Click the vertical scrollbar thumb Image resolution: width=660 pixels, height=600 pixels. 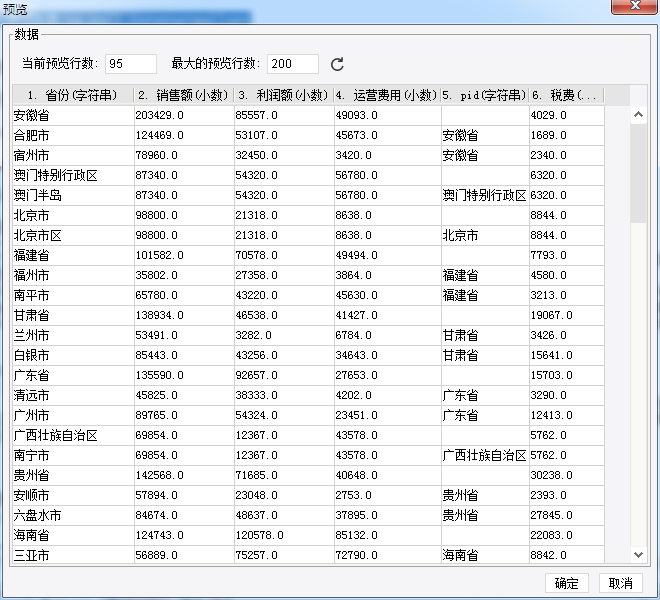coord(638,173)
